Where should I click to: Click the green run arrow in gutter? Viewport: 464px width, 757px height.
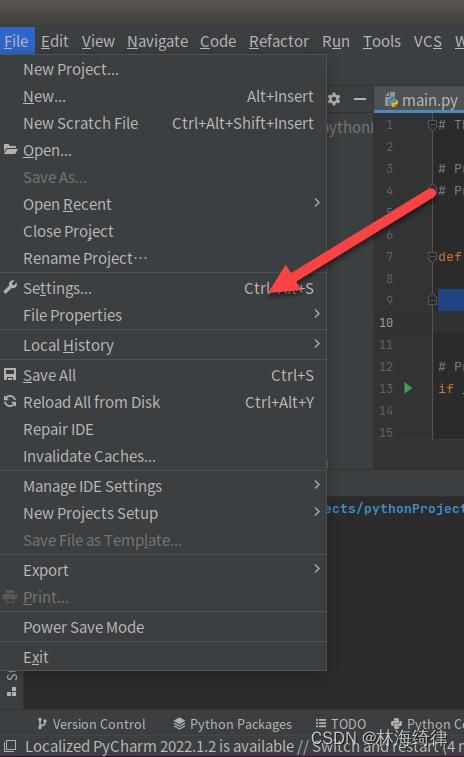pyautogui.click(x=408, y=388)
